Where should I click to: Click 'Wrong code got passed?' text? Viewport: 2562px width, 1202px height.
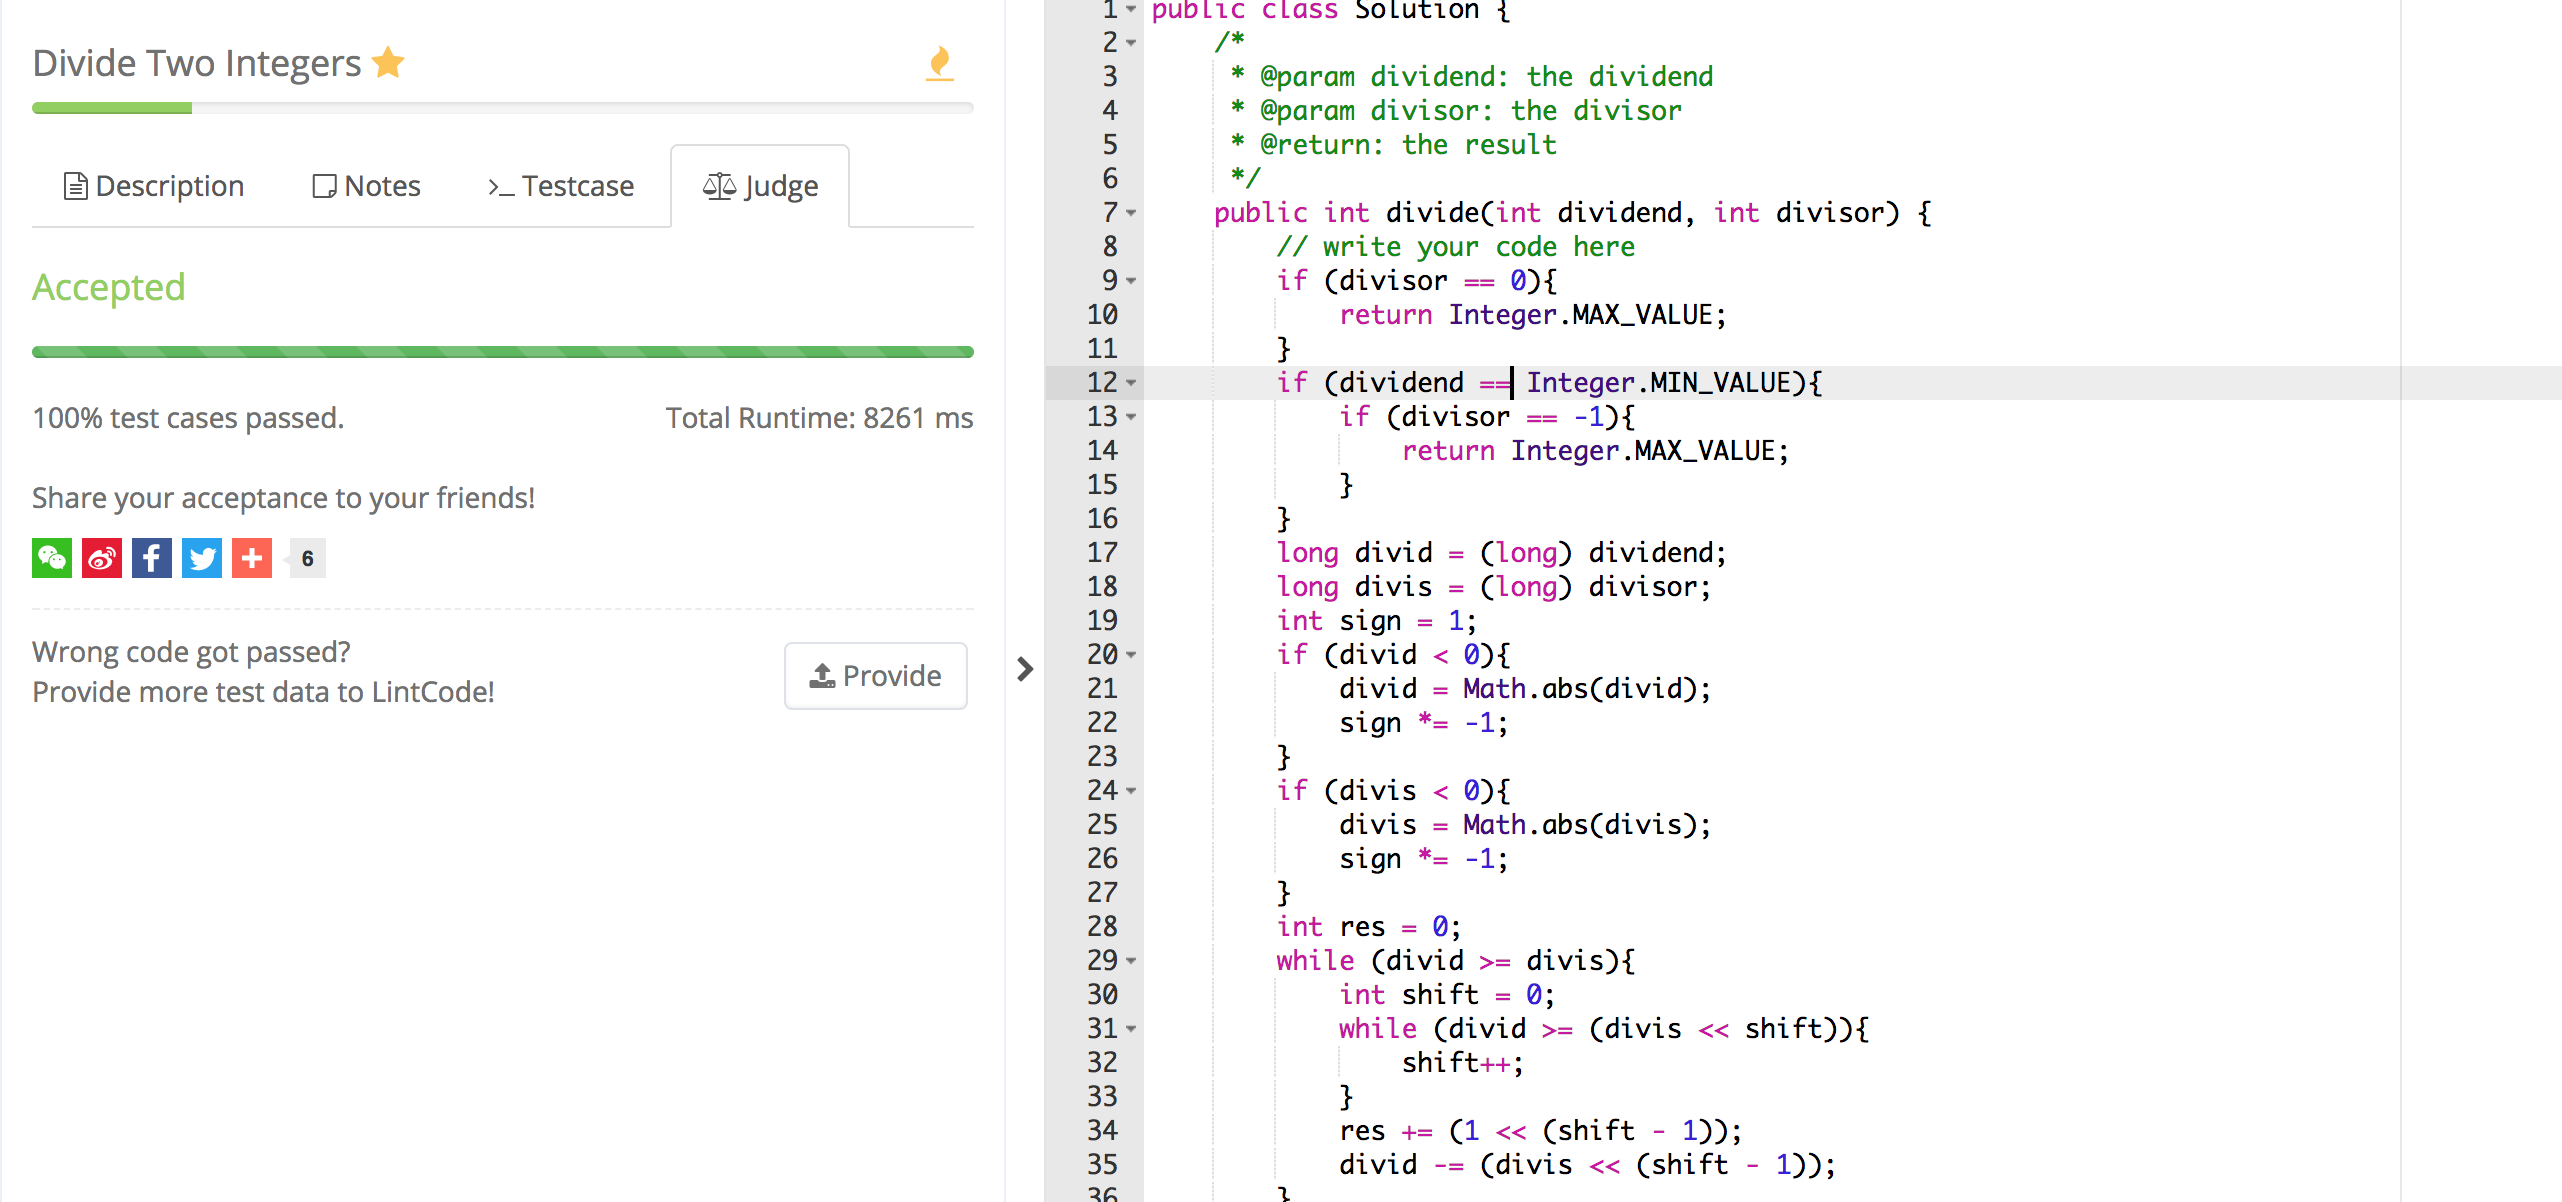click(x=191, y=652)
